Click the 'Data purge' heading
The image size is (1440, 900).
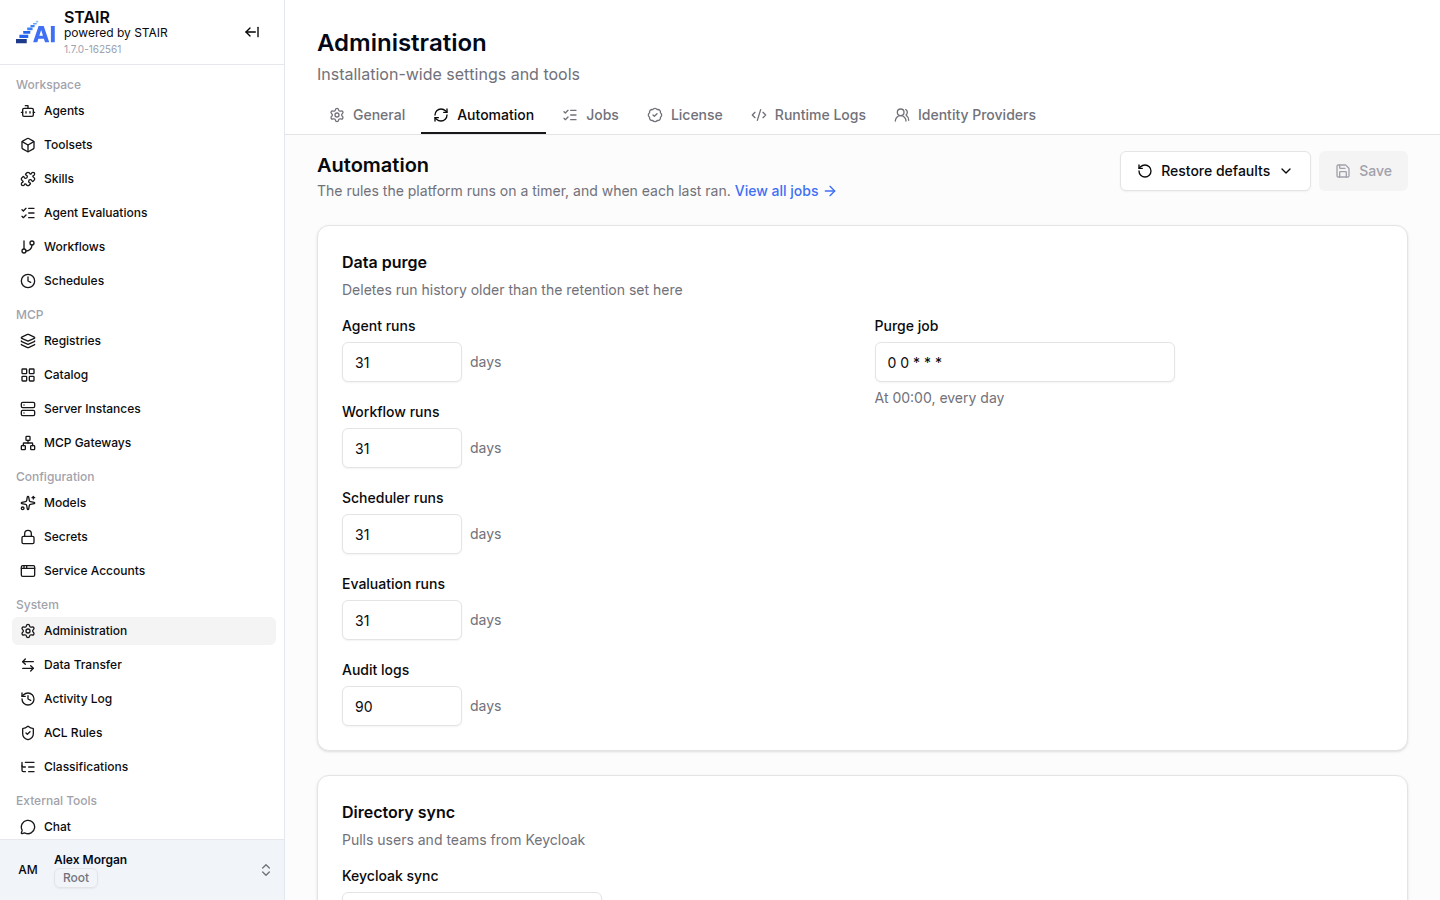coord(384,262)
